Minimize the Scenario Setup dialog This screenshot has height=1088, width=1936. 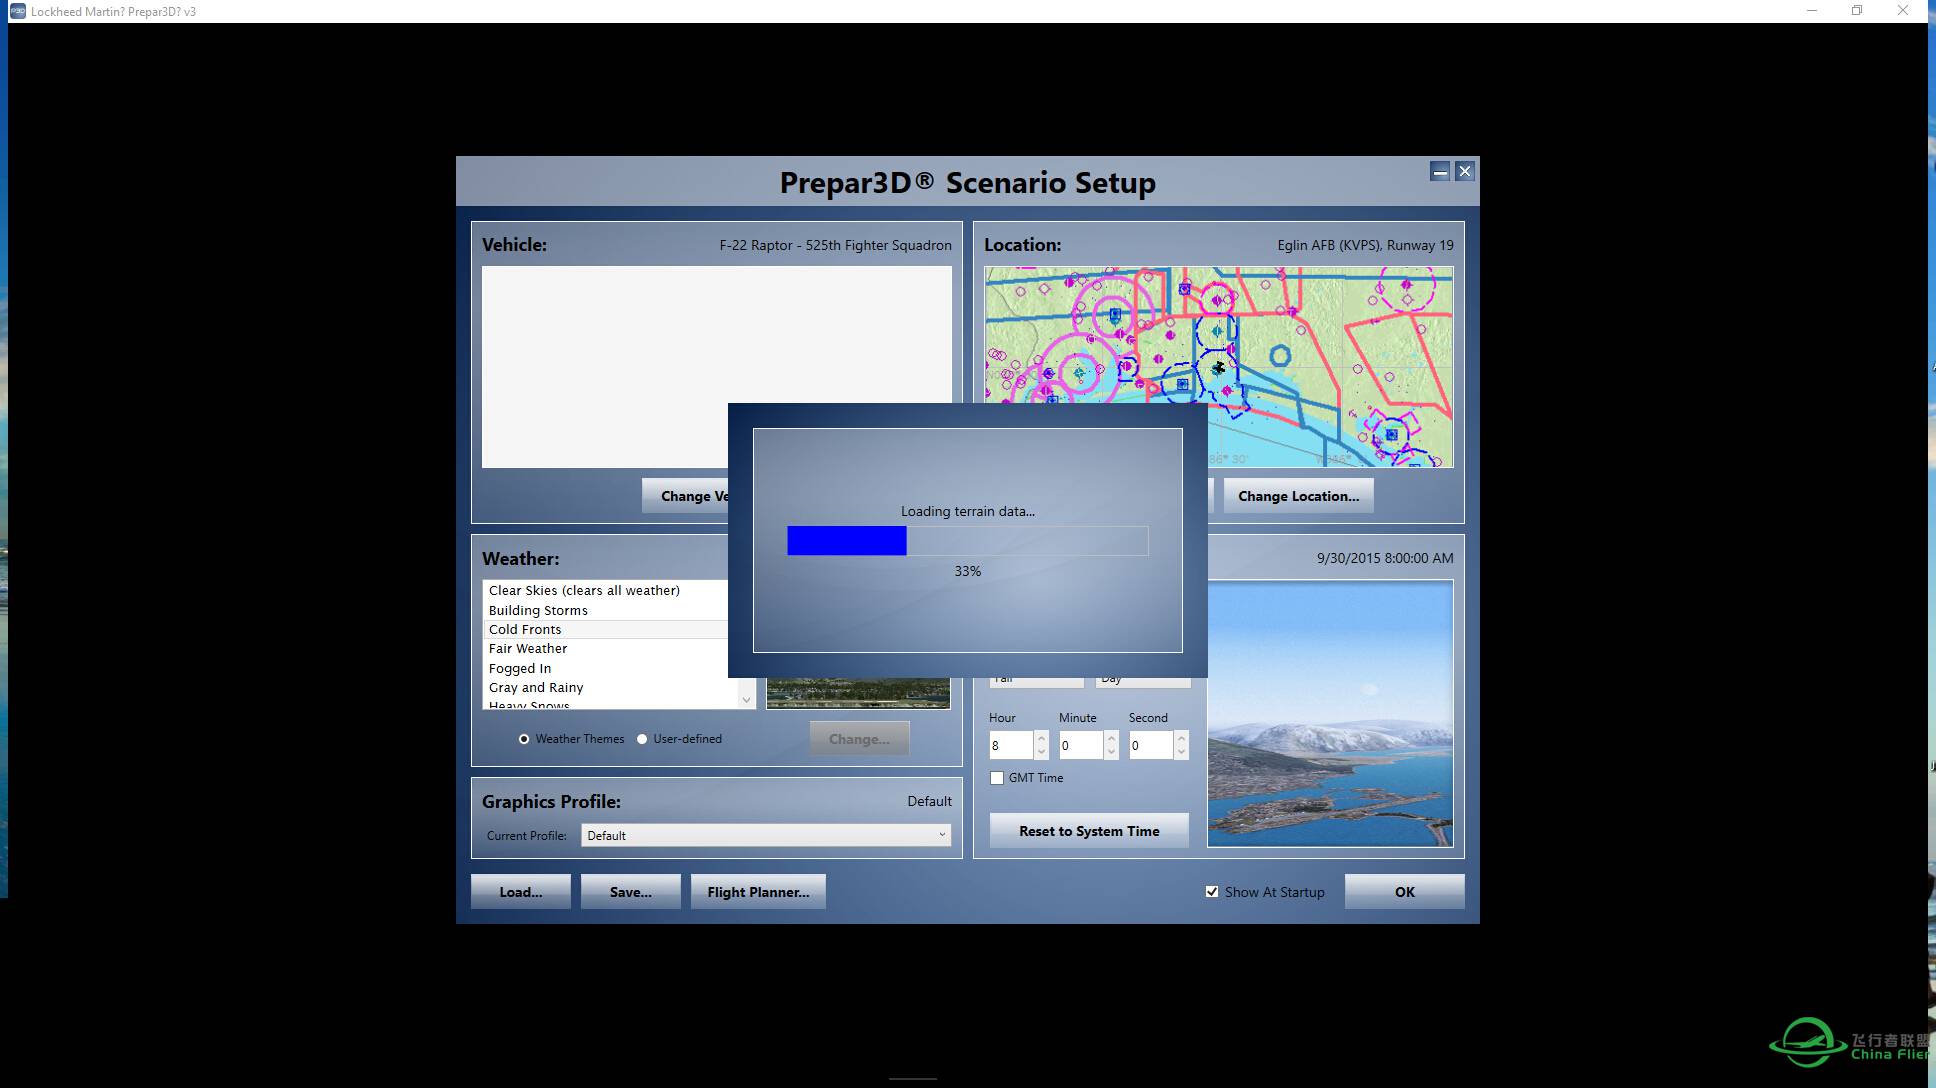(1440, 171)
